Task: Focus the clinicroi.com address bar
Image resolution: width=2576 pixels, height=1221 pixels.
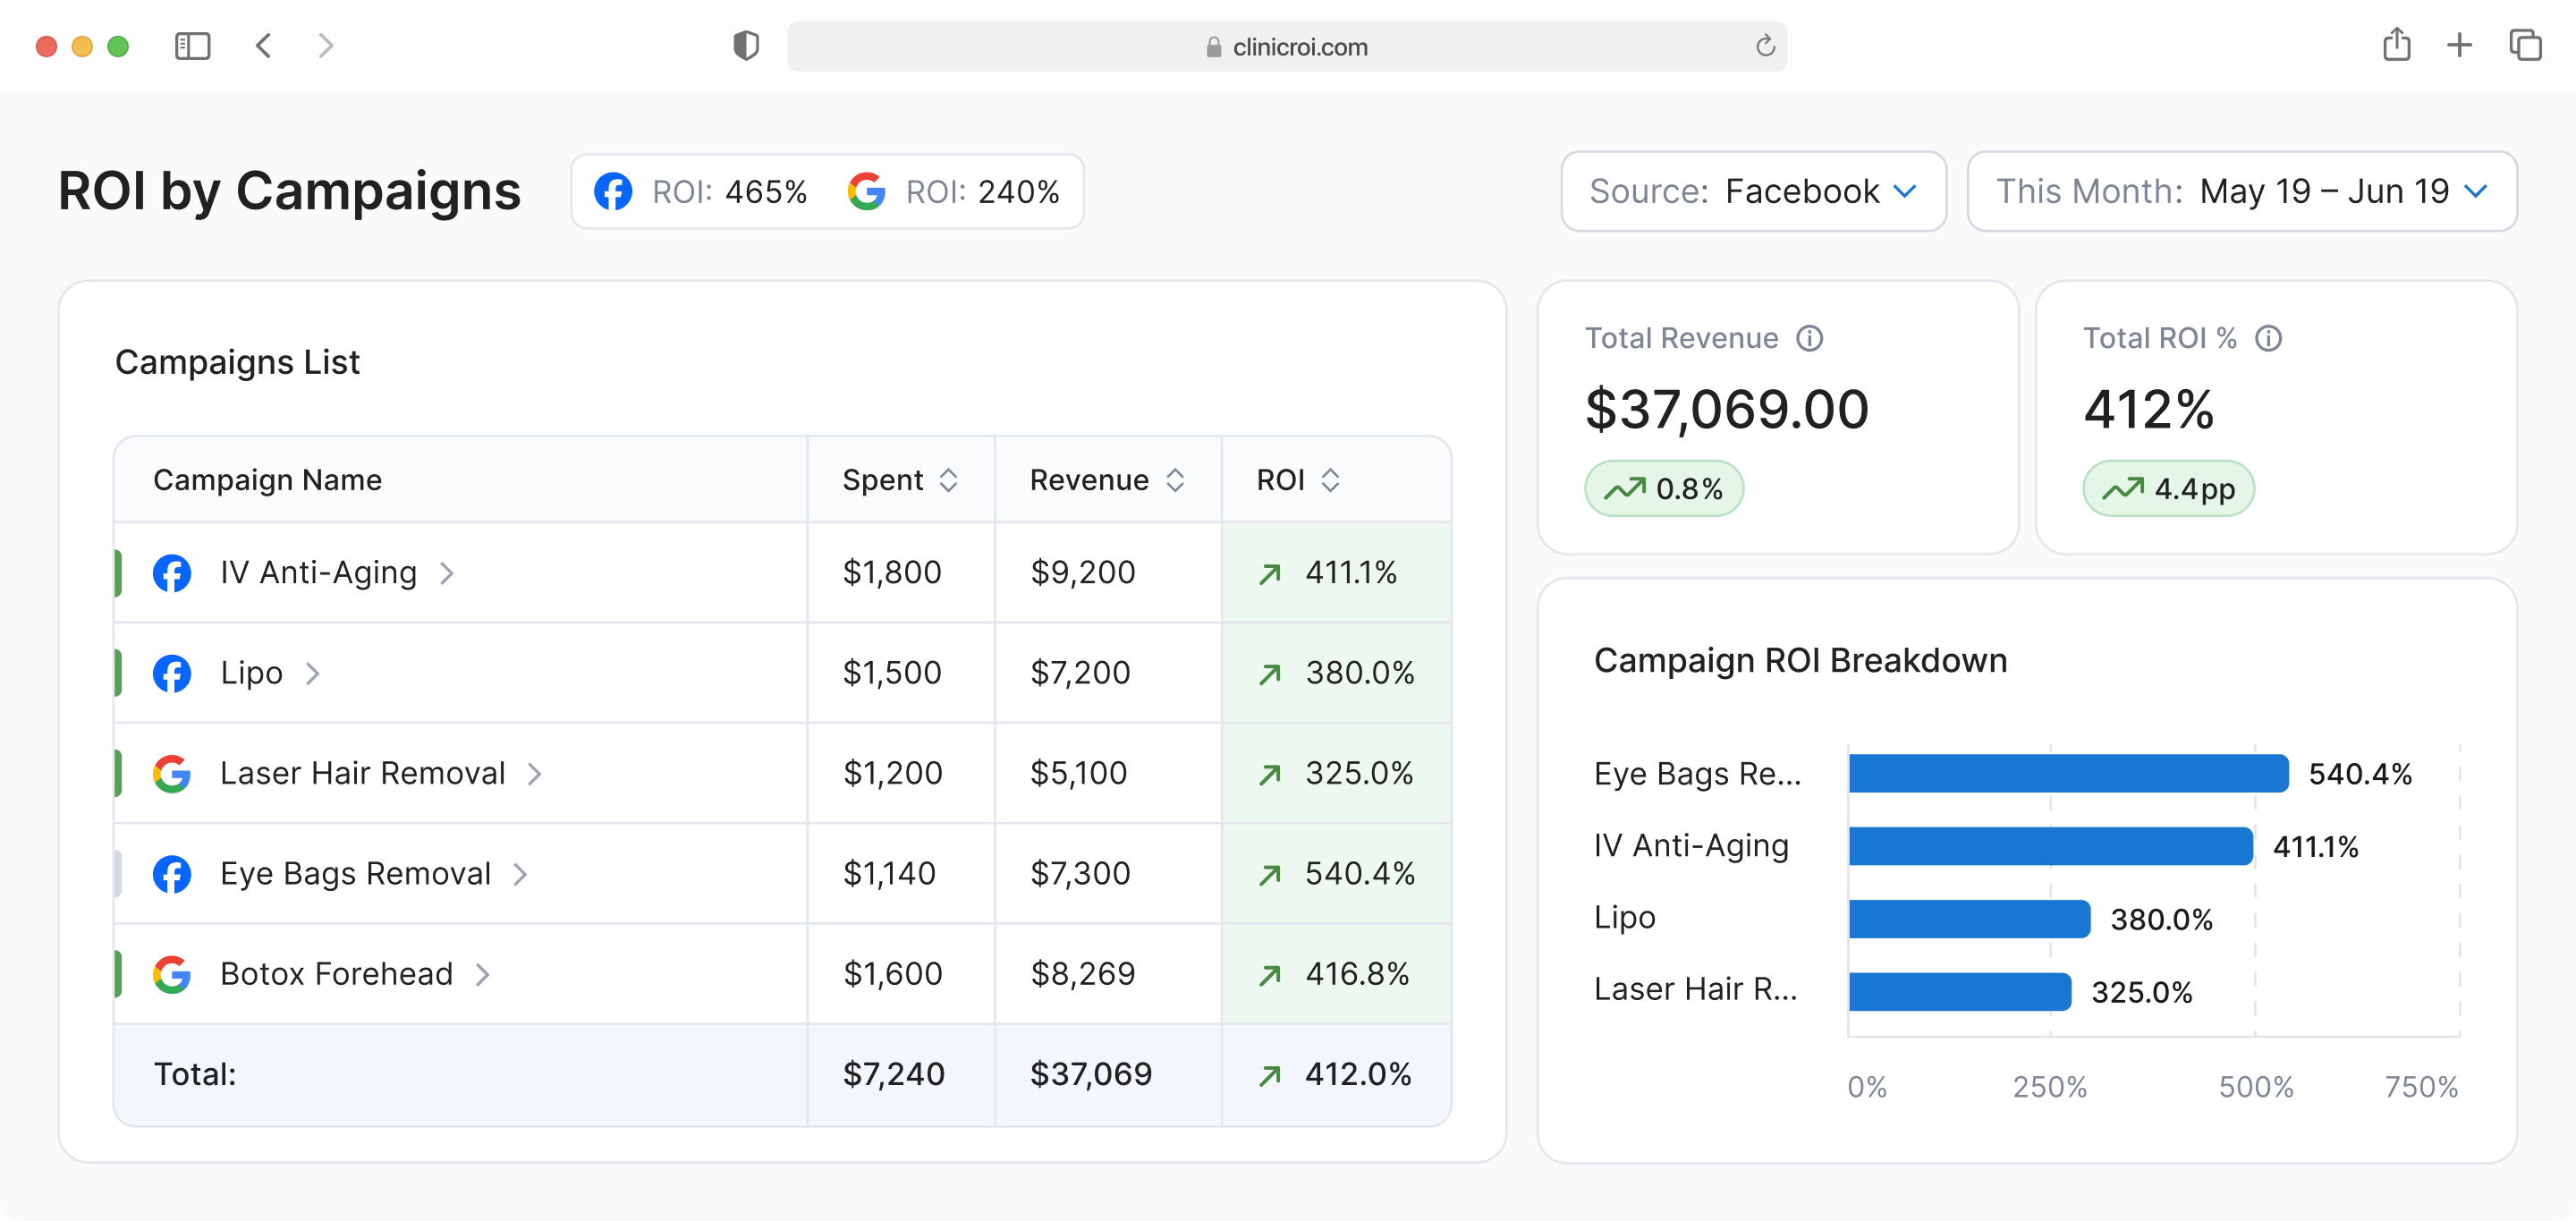Action: pyautogui.click(x=1287, y=46)
